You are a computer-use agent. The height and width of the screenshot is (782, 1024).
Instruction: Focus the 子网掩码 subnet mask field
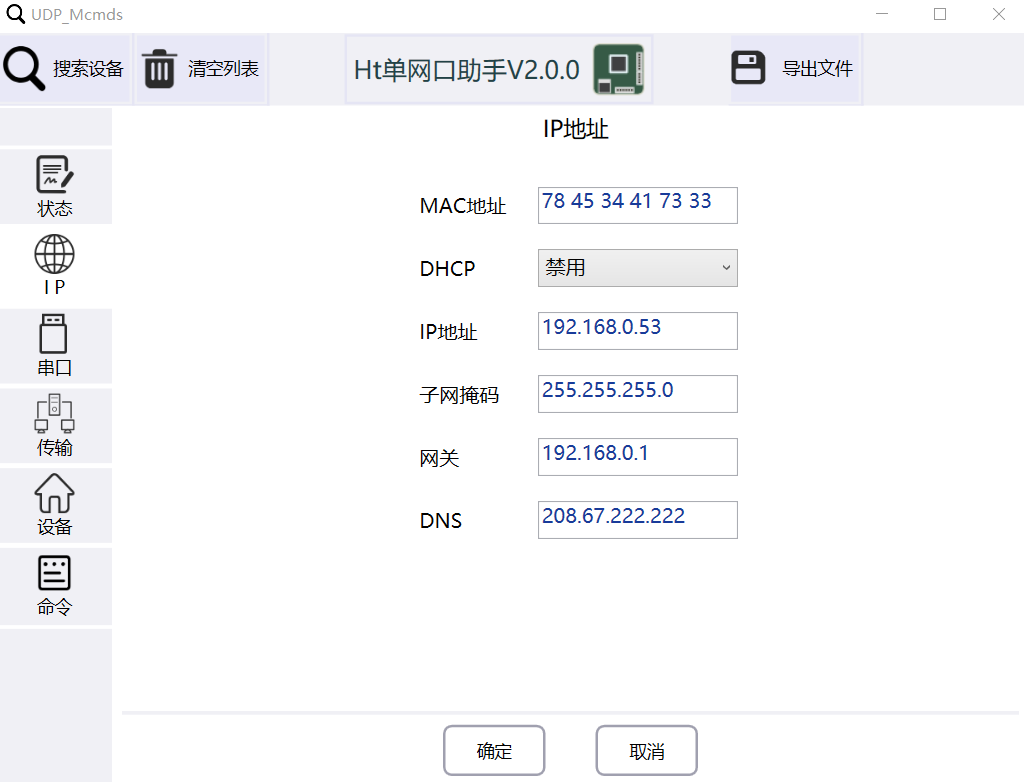[x=637, y=394]
